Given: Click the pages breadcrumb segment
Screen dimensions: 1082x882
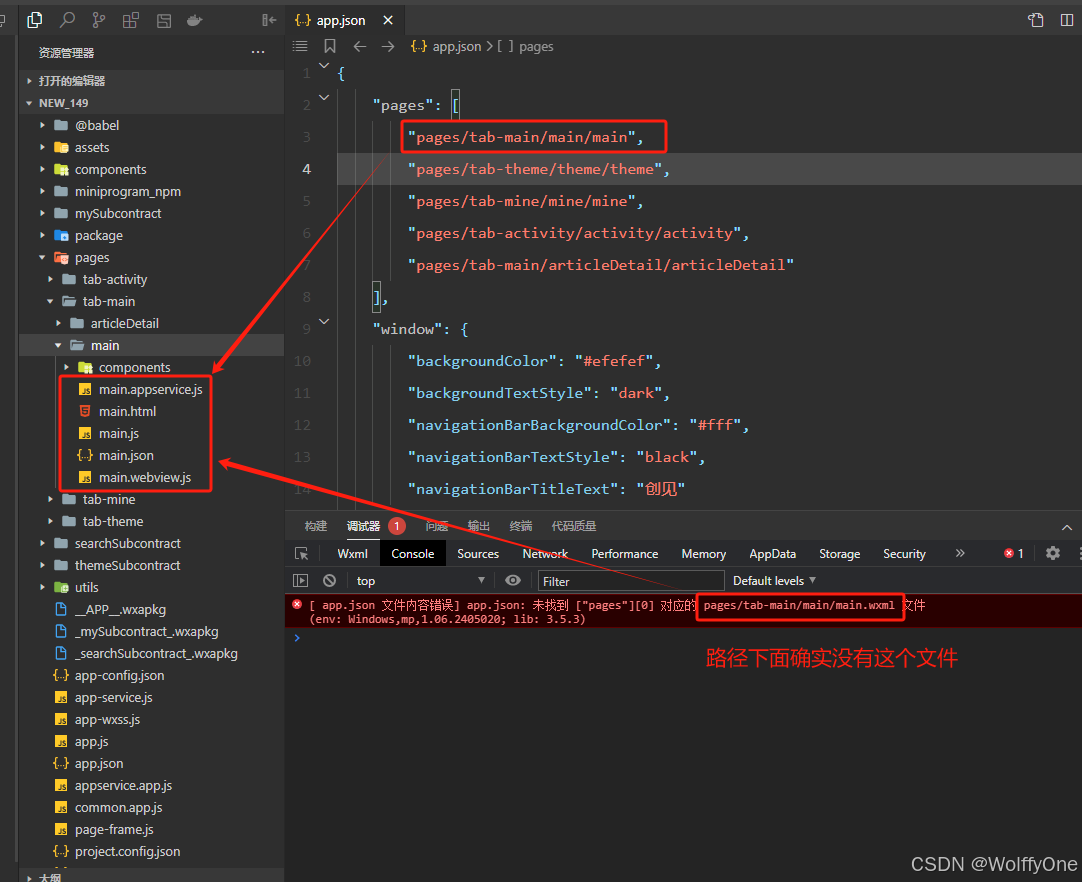Looking at the screenshot, I should click(536, 46).
